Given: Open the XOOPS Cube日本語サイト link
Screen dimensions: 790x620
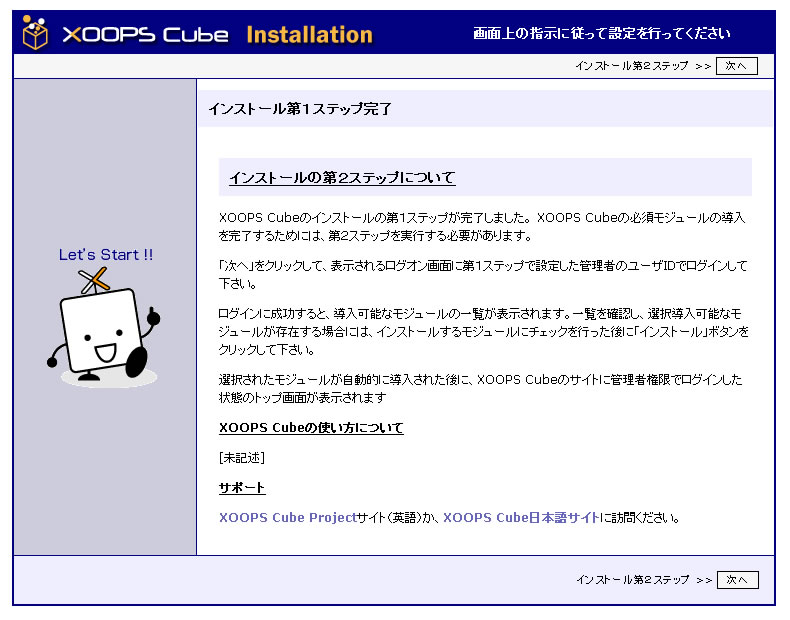Looking at the screenshot, I should (x=521, y=517).
